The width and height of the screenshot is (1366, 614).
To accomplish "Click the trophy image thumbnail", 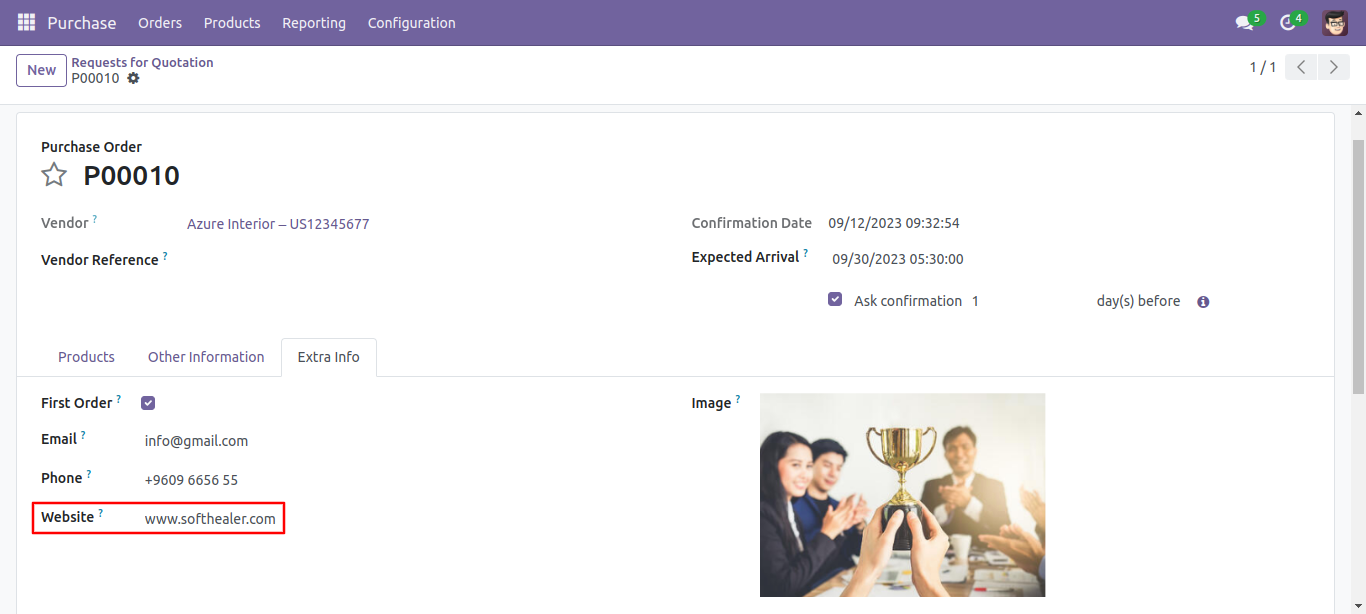I will [x=902, y=495].
